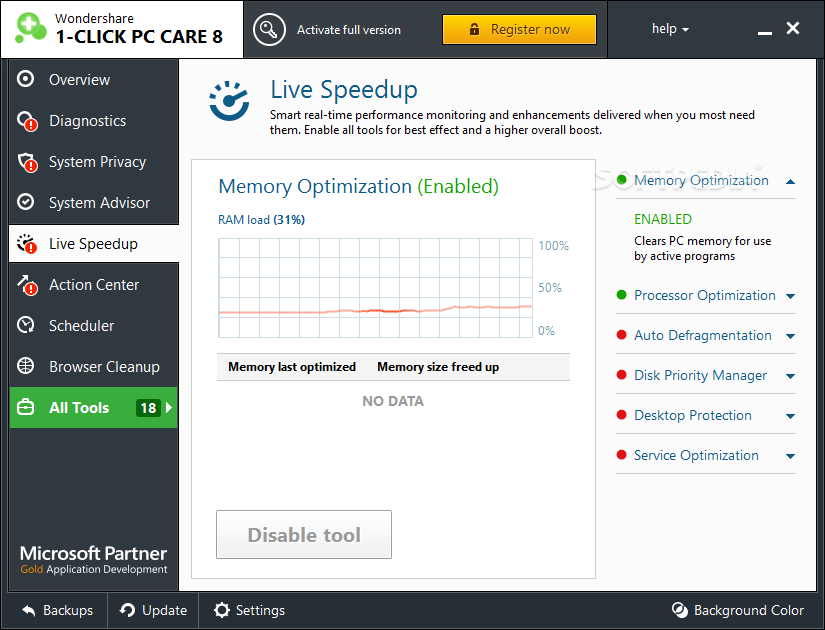Click the large Live Speedup header icon
Image resolution: width=825 pixels, height=630 pixels.
point(229,101)
